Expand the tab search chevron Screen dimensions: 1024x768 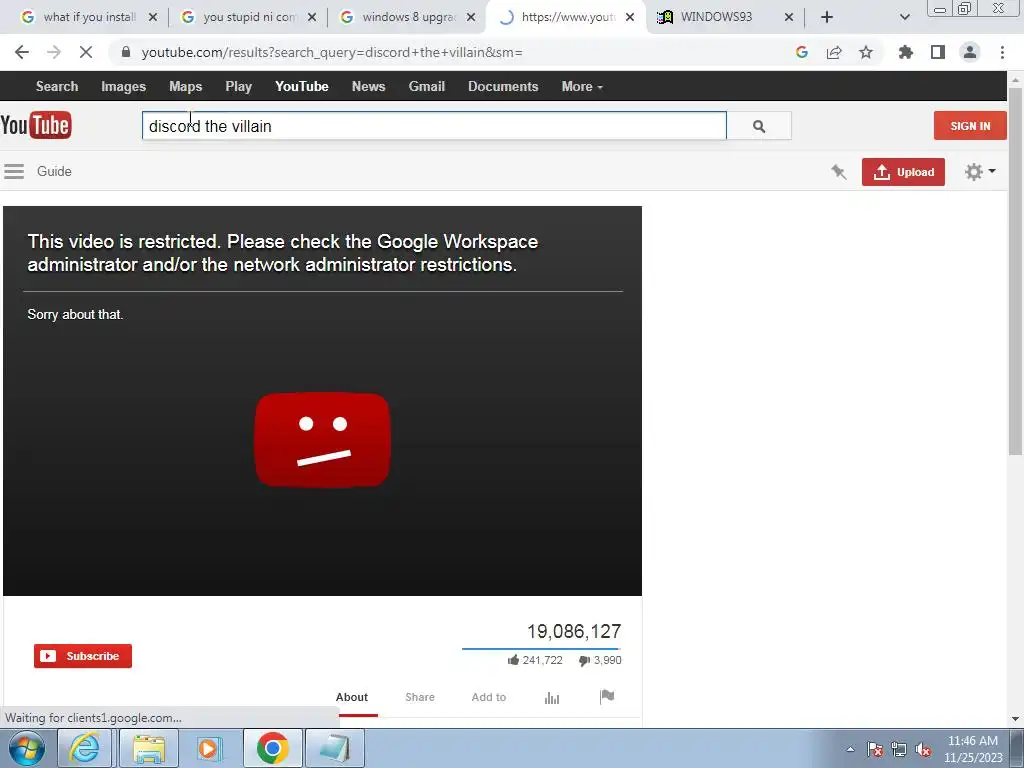(x=904, y=17)
